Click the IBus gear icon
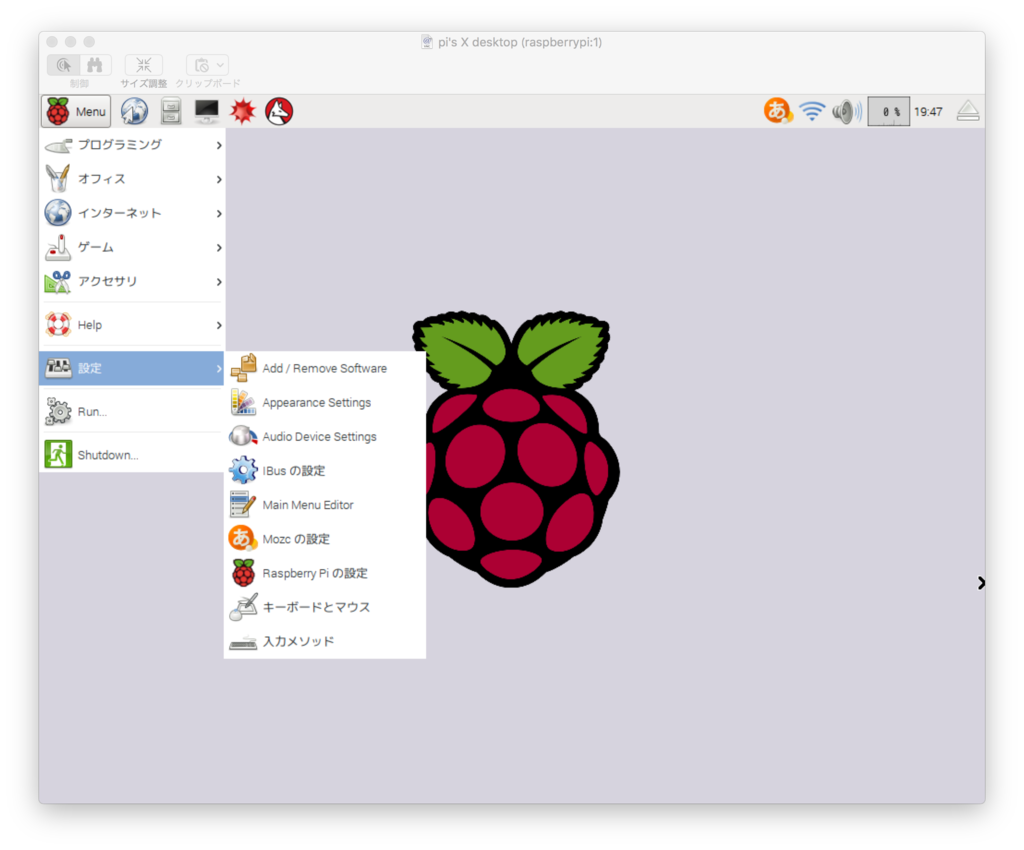Image resolution: width=1024 pixels, height=850 pixels. pyautogui.click(x=243, y=470)
